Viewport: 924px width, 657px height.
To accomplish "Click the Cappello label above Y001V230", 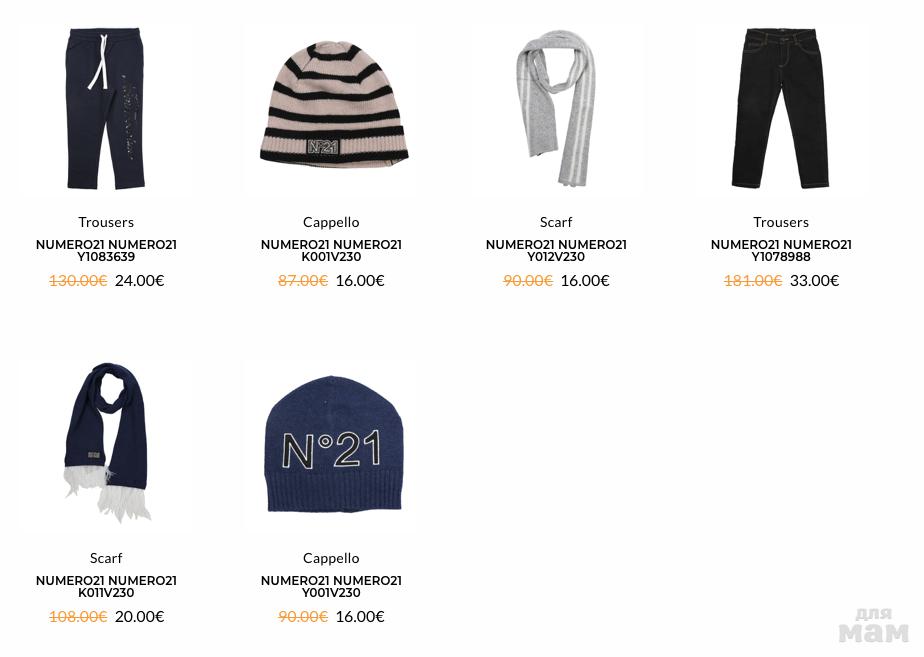I will (x=331, y=558).
